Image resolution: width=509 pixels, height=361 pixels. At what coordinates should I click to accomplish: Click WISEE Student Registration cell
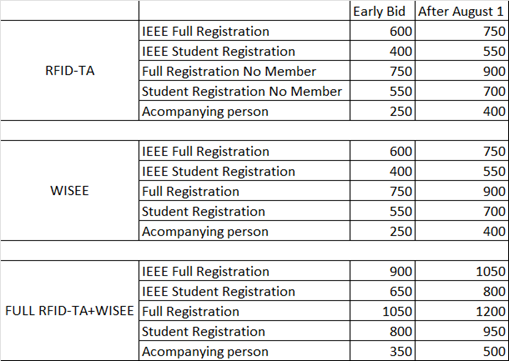245,211
